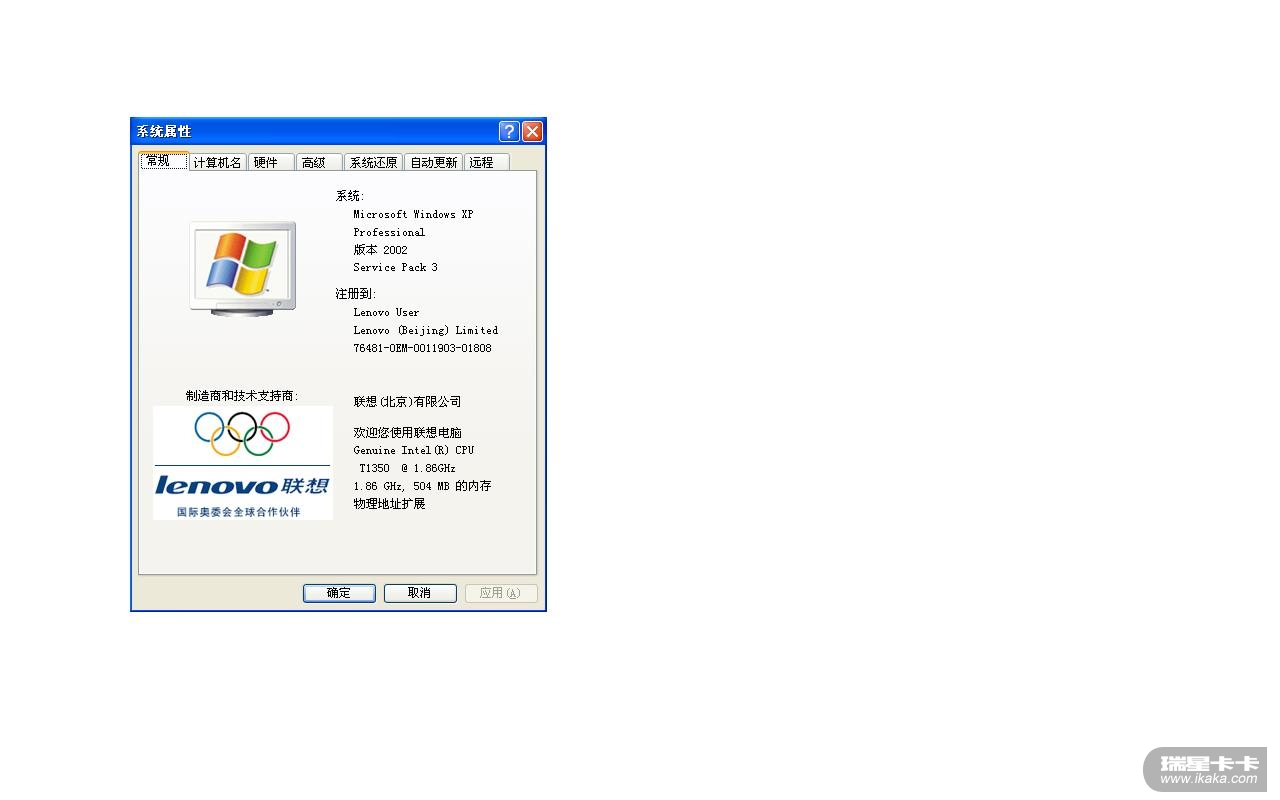Click the 取消 button
The image size is (1280, 800).
(x=420, y=593)
